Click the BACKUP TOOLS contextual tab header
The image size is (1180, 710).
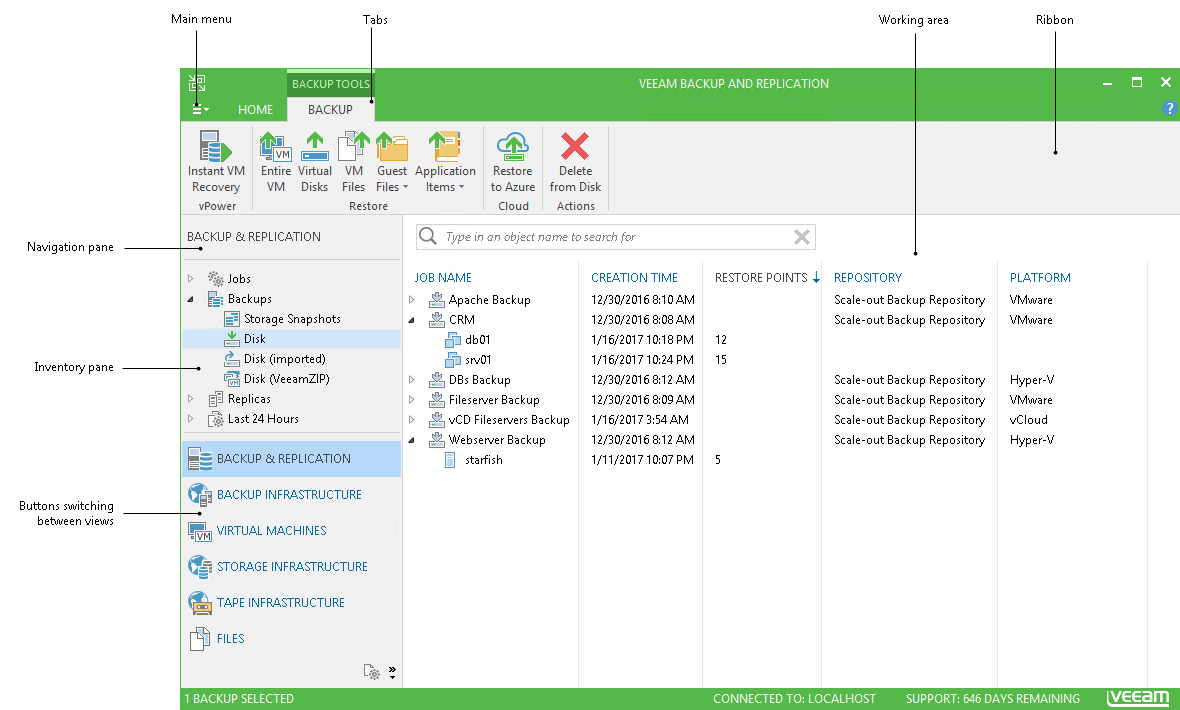tap(330, 84)
